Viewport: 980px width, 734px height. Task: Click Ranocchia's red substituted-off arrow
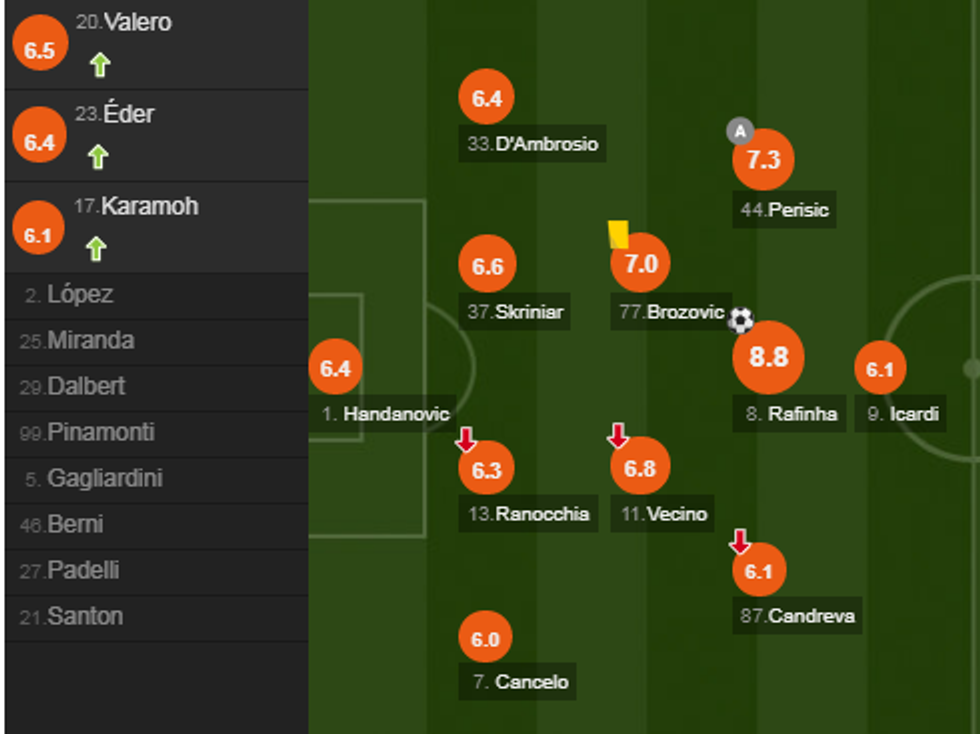pyautogui.click(x=466, y=439)
